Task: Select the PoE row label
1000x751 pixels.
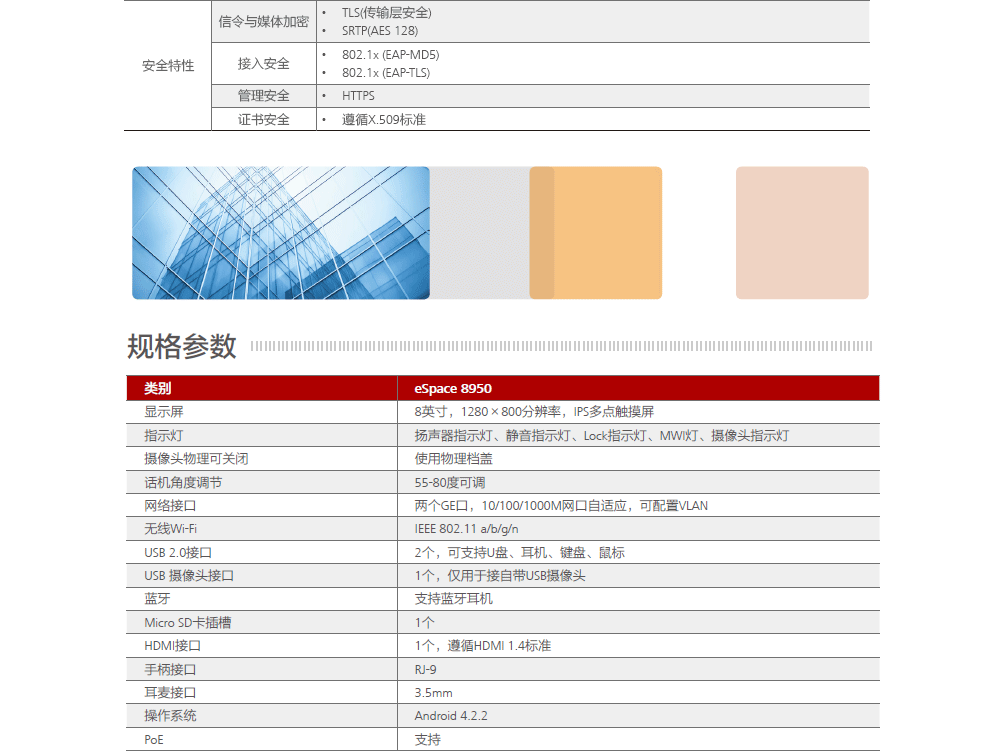Action: click(x=155, y=740)
